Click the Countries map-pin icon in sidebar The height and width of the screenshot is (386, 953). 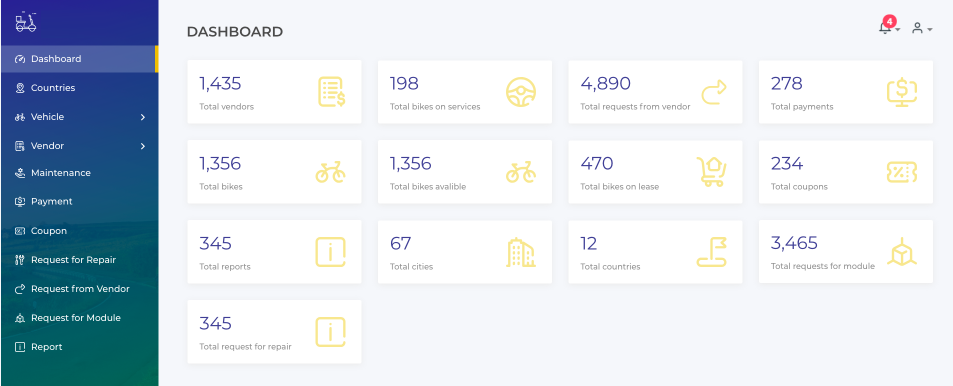point(20,88)
